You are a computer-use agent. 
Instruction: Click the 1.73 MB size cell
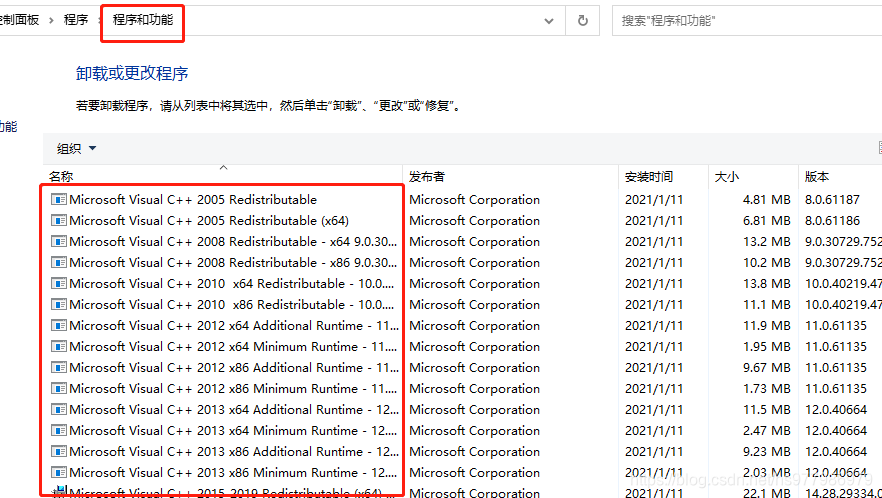coord(767,388)
